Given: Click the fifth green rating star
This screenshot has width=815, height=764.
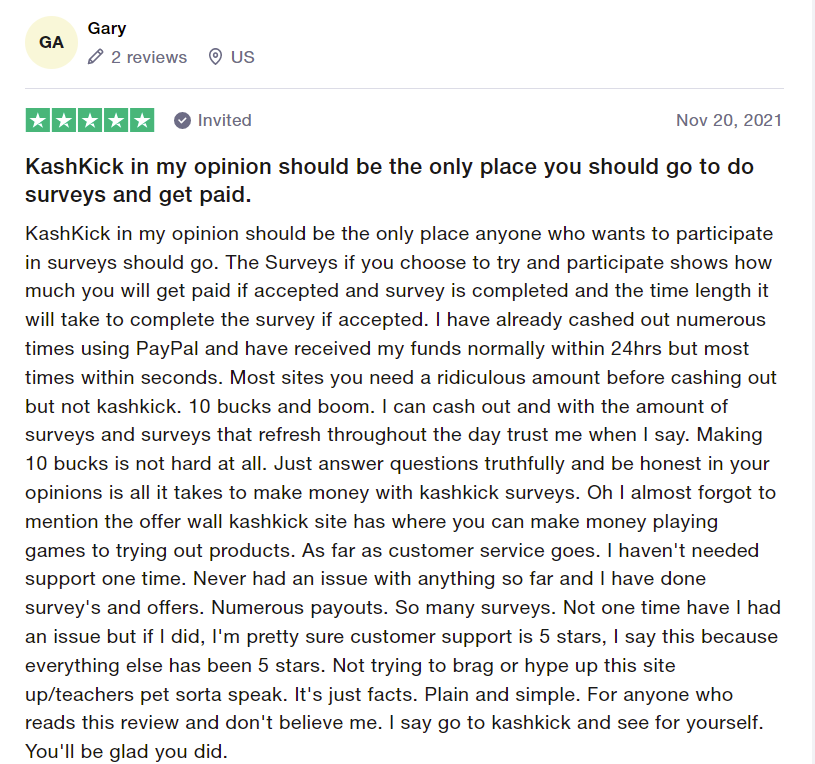Looking at the screenshot, I should click(142, 120).
